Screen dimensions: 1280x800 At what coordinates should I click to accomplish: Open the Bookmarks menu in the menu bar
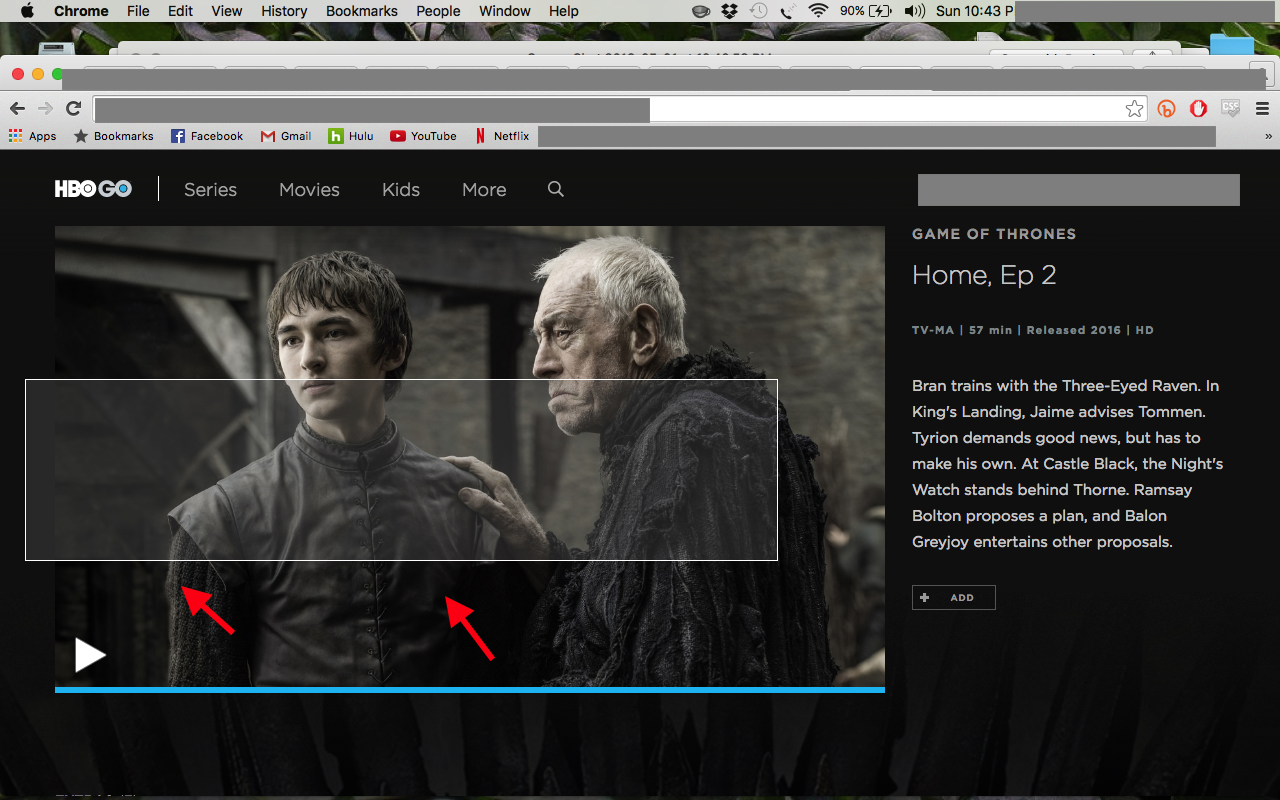tap(362, 11)
